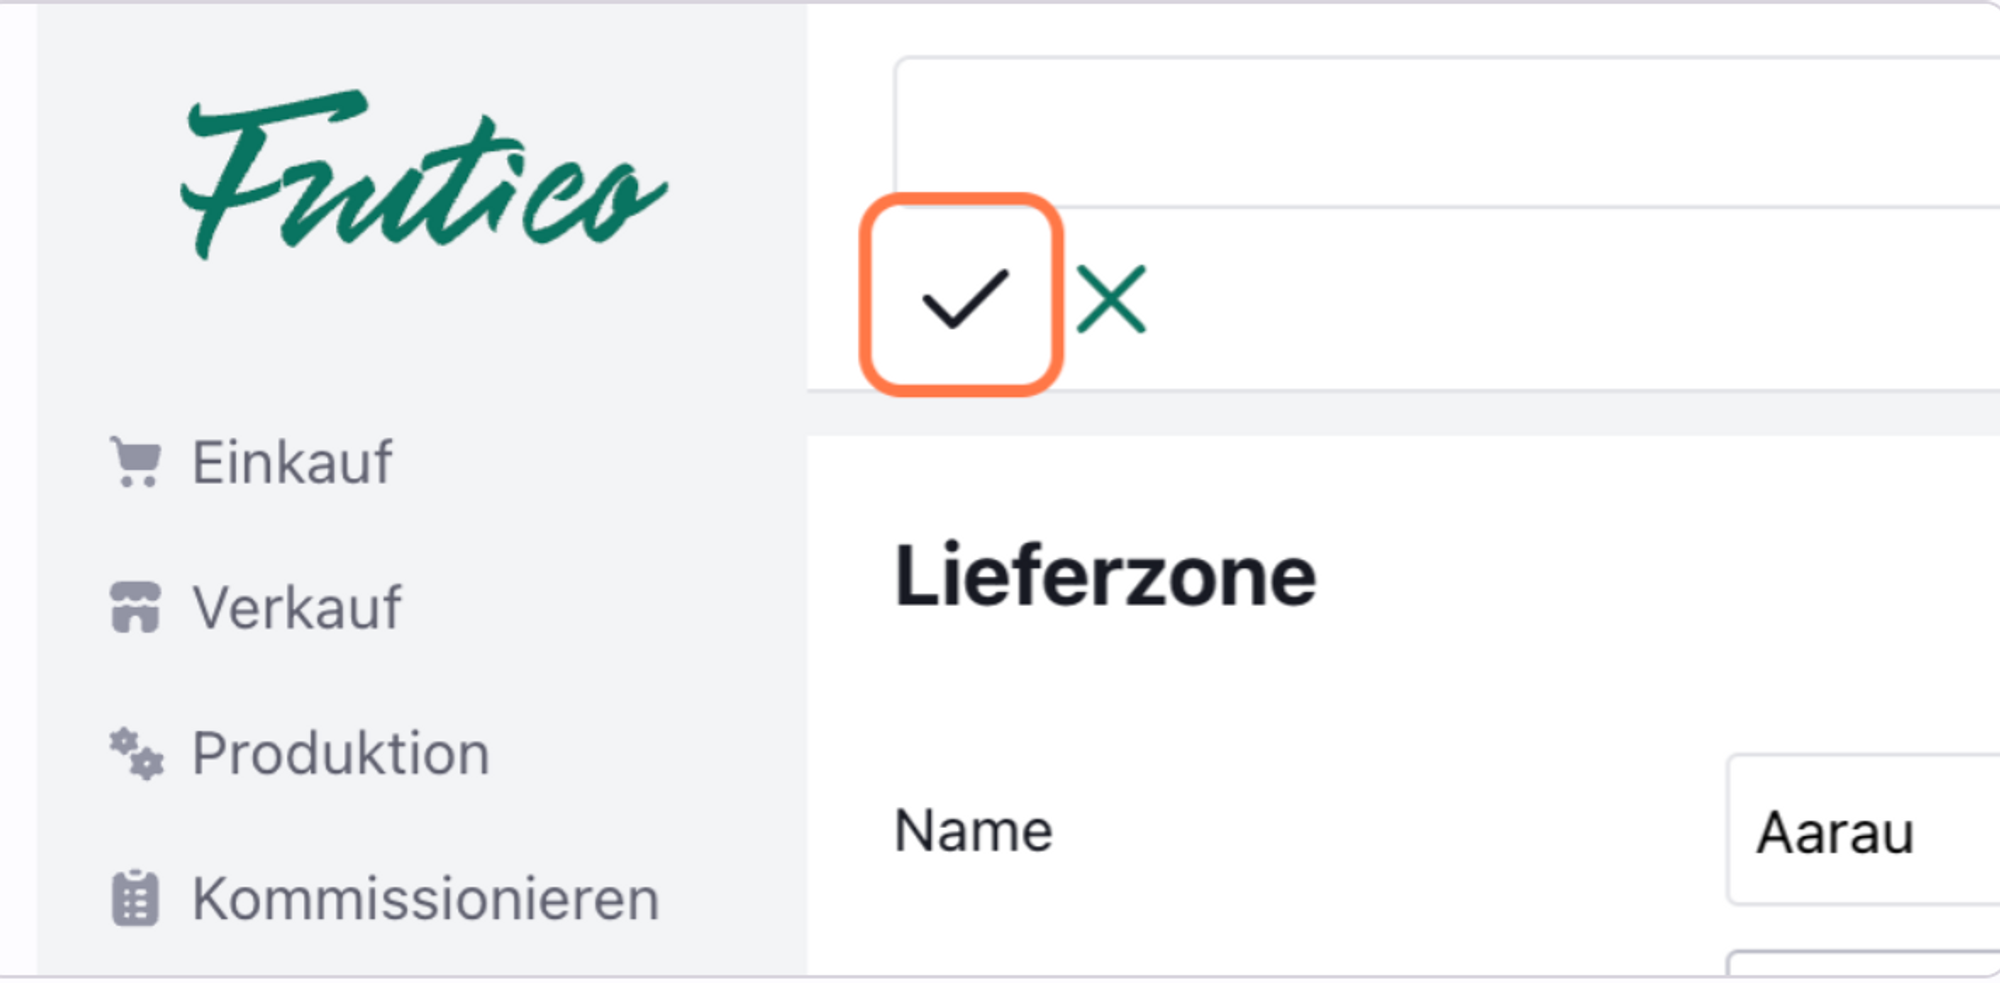The height and width of the screenshot is (983, 2000).
Task: Click the green X cancel icon
Action: (x=1111, y=299)
